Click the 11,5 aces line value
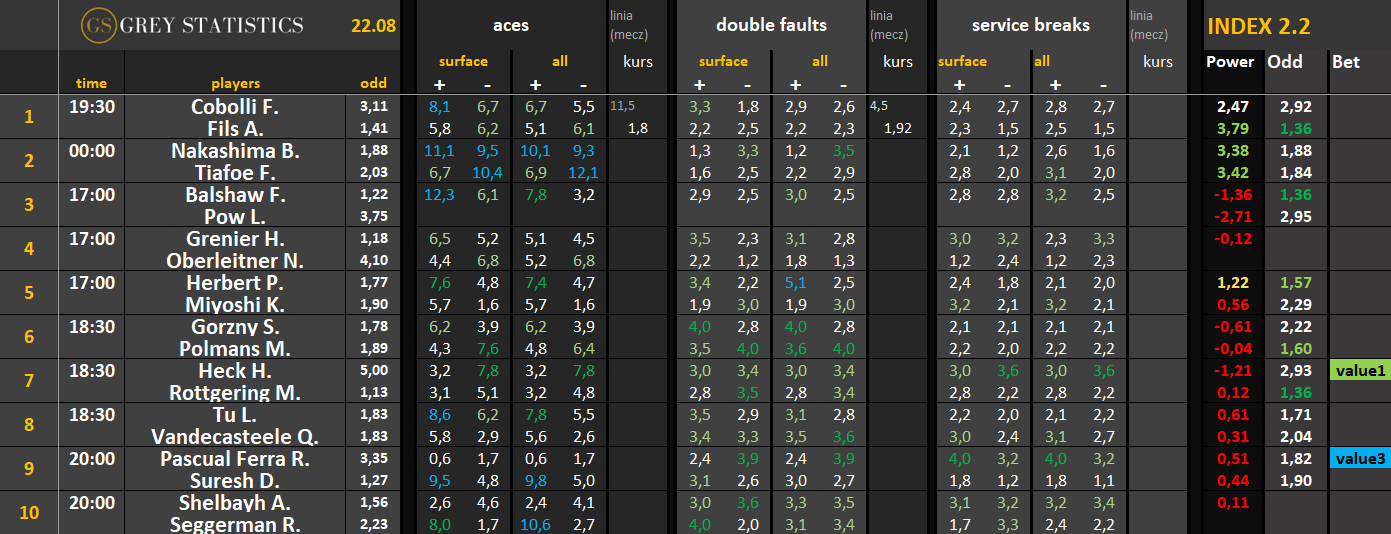The height and width of the screenshot is (534, 1391). tap(622, 104)
